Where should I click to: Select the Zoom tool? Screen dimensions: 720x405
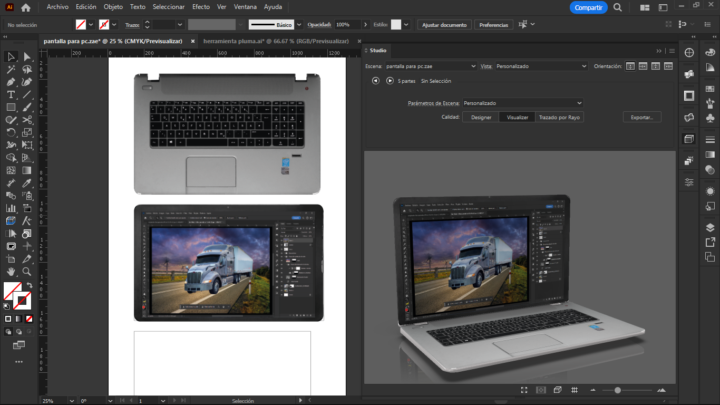pyautogui.click(x=27, y=271)
